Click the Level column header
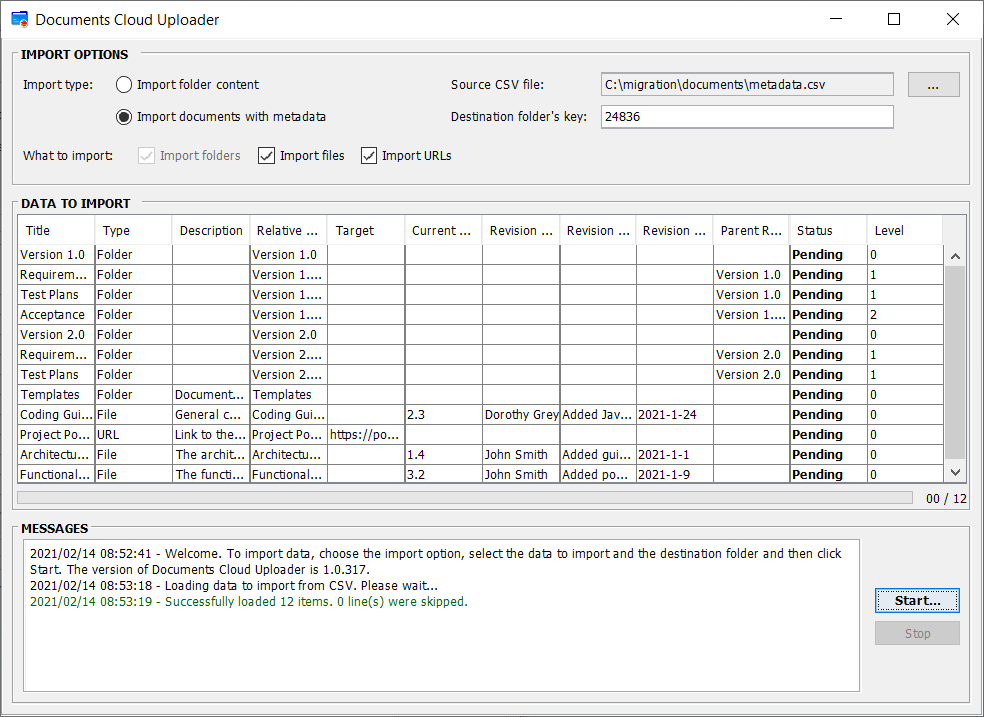Screen dimensions: 984x717 [x=903, y=230]
